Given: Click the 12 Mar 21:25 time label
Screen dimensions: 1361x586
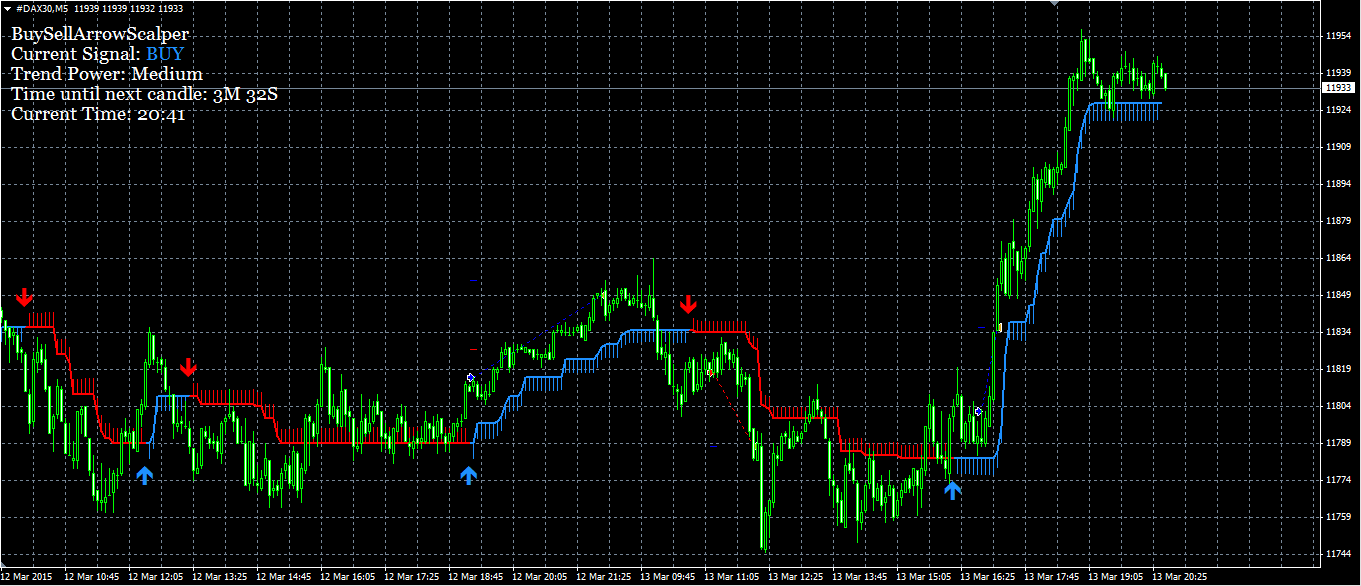Looking at the screenshot, I should tap(603, 577).
